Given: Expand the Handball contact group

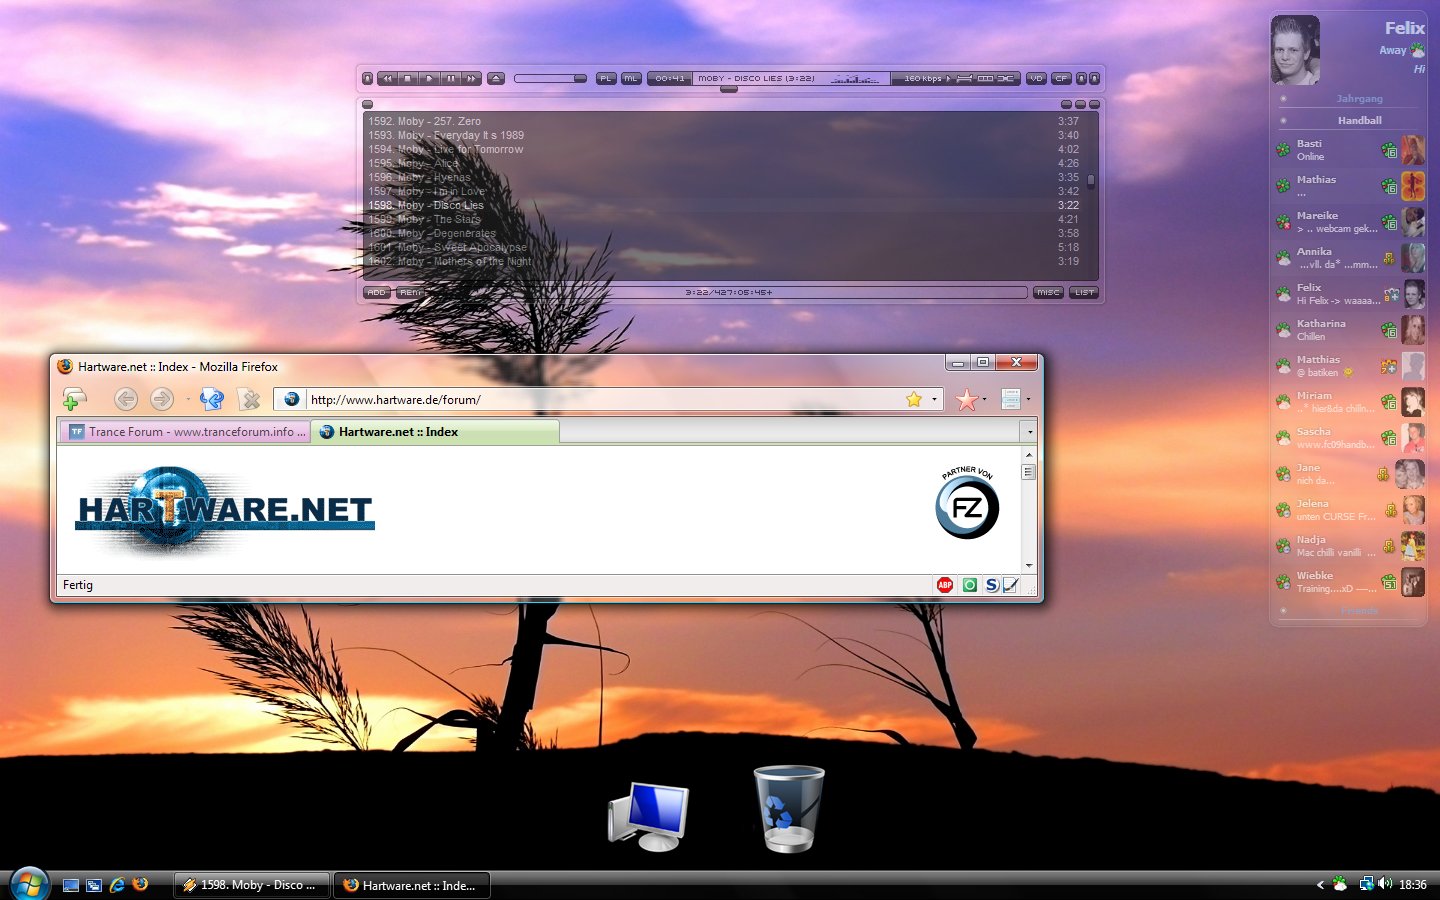Looking at the screenshot, I should tap(1359, 120).
